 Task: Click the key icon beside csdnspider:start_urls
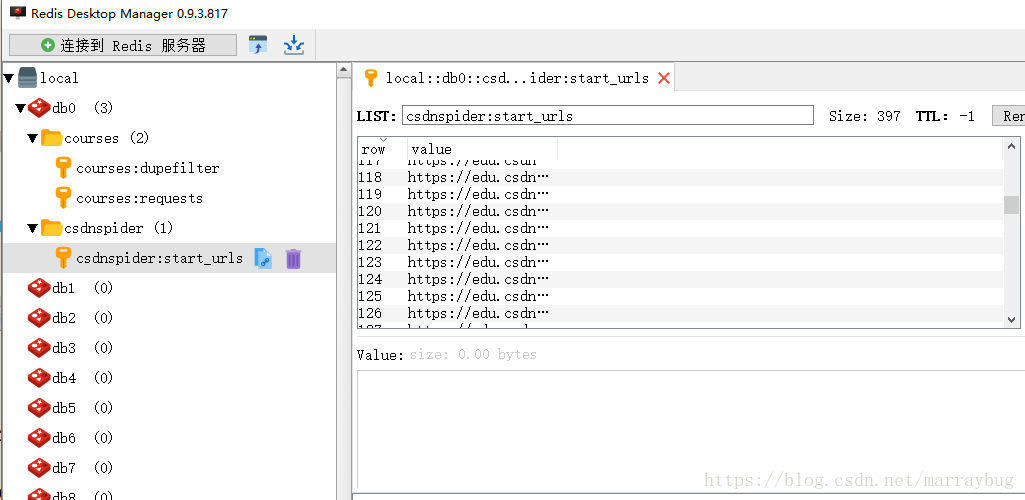[x=63, y=258]
